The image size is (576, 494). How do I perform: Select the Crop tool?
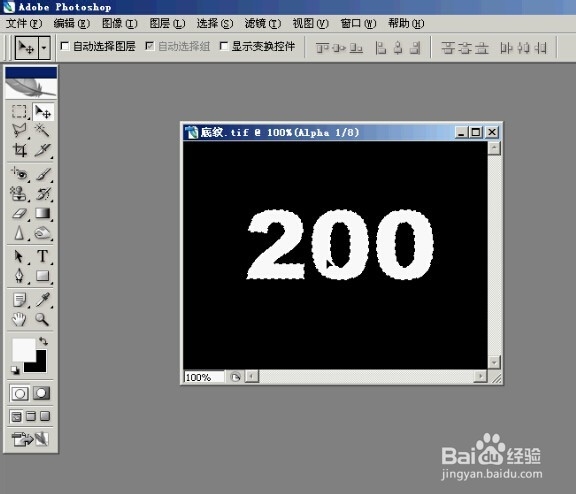19,149
